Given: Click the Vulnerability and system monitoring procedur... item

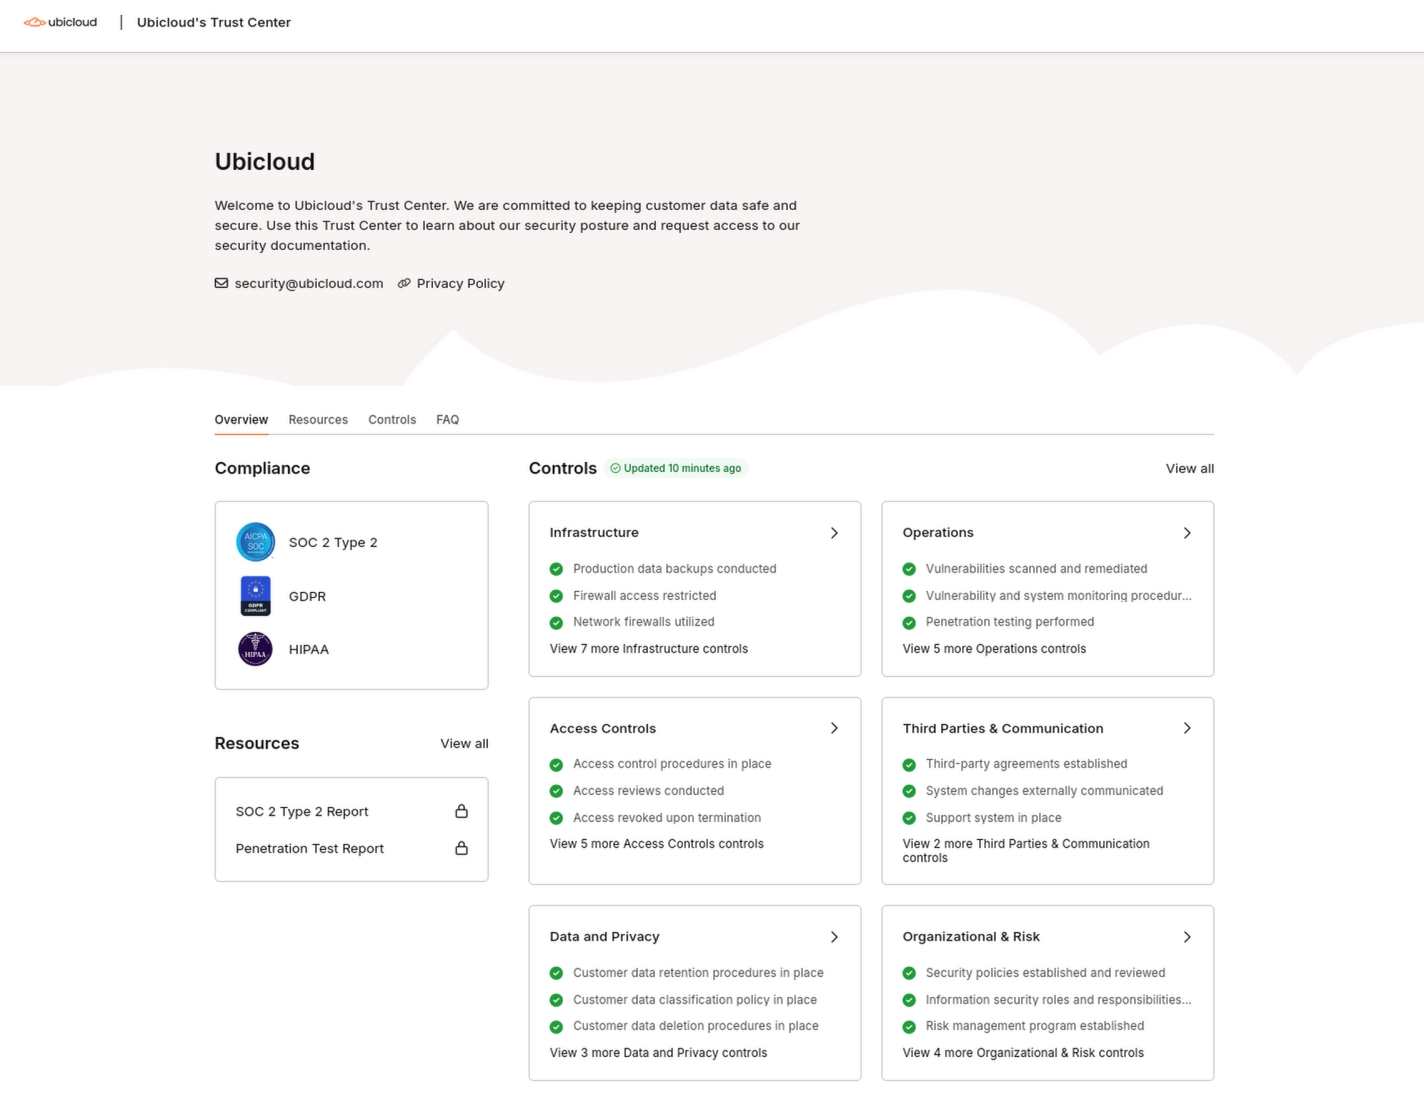Looking at the screenshot, I should point(1059,596).
